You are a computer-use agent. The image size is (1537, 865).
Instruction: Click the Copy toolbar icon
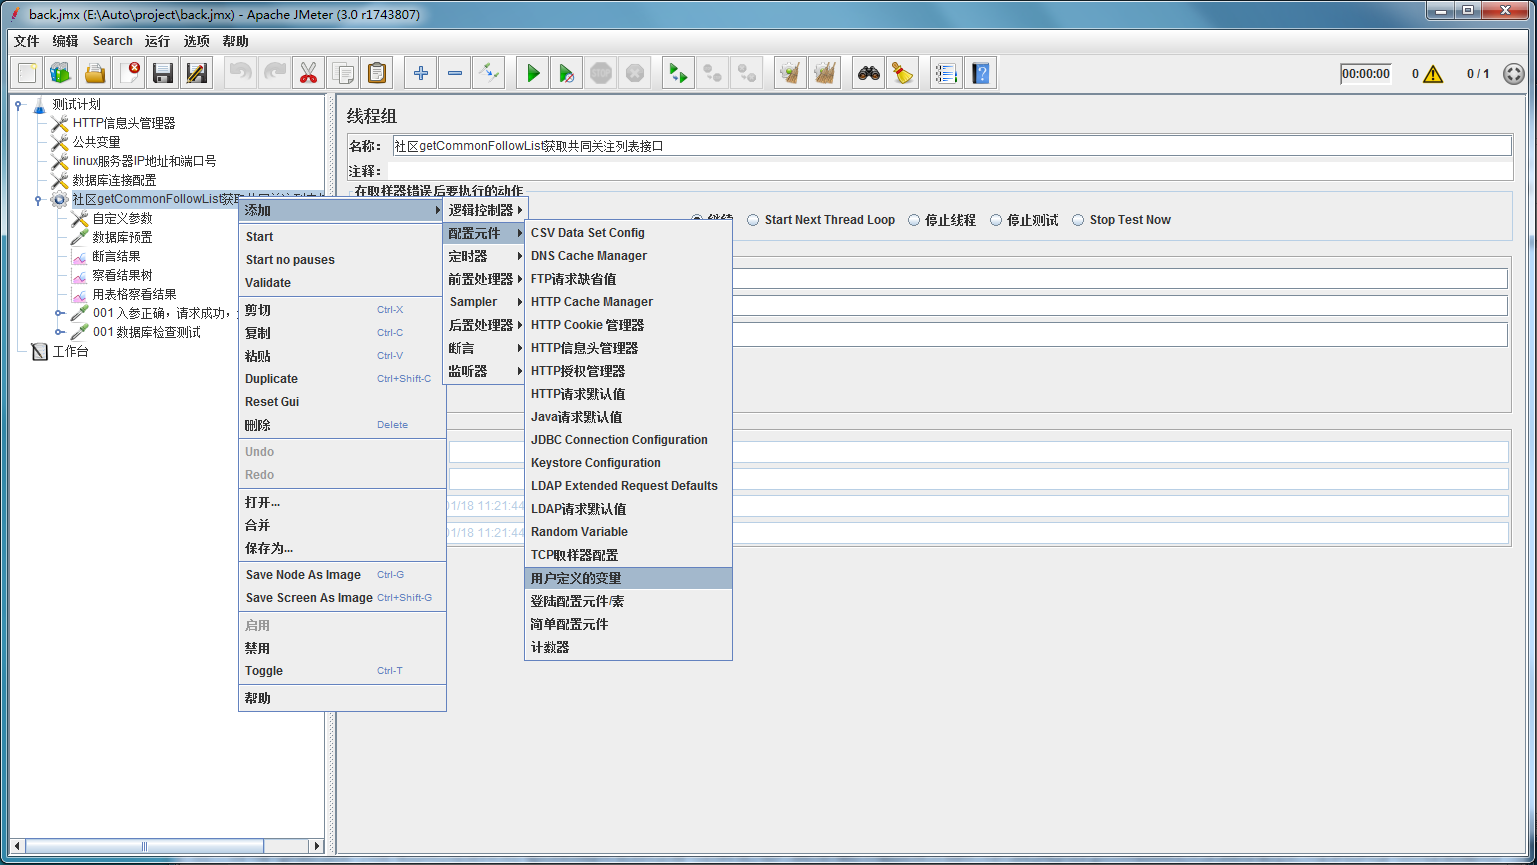click(342, 73)
